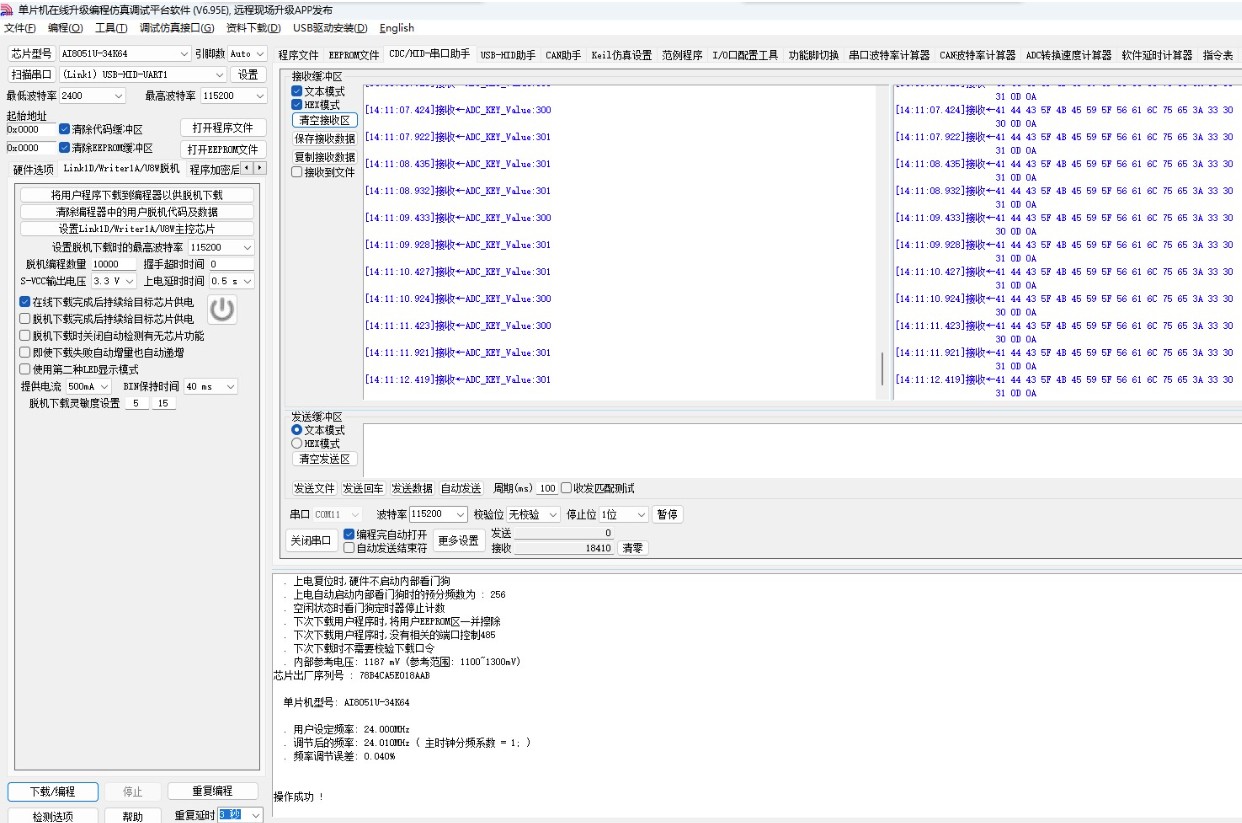The height and width of the screenshot is (823, 1242).
Task: Switch language via English menu item
Action: 397,28
